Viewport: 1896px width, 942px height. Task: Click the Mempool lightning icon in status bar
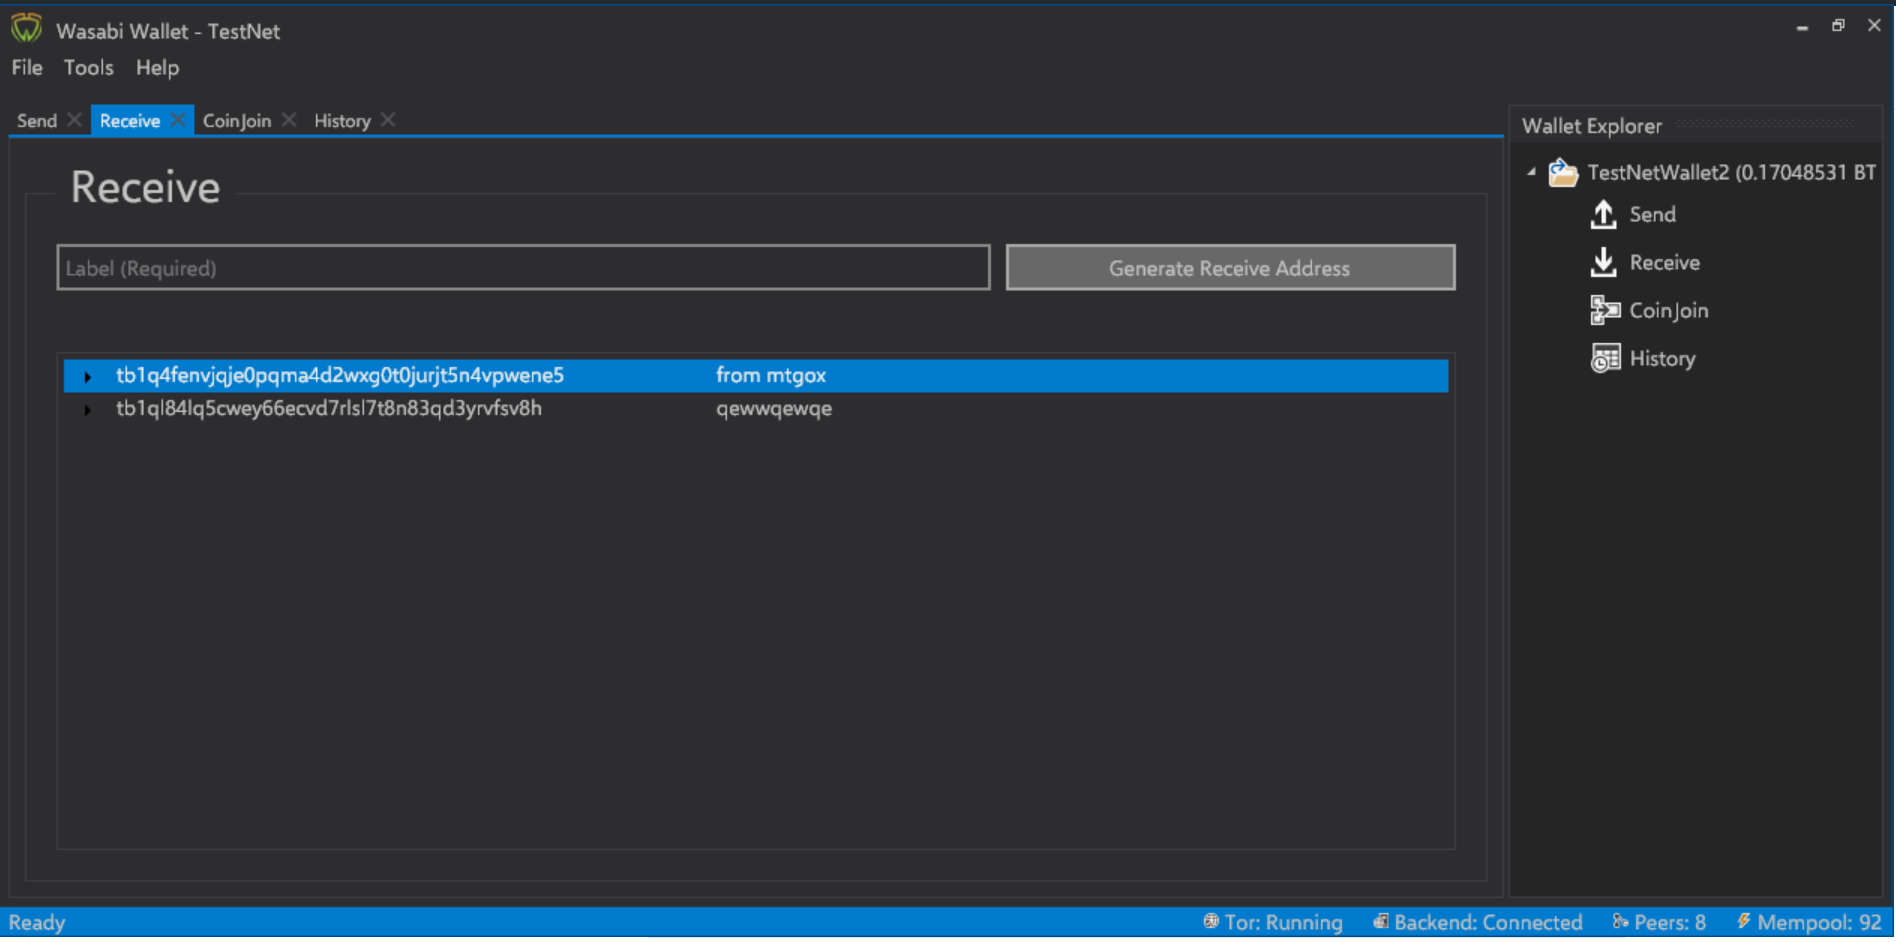point(1744,921)
